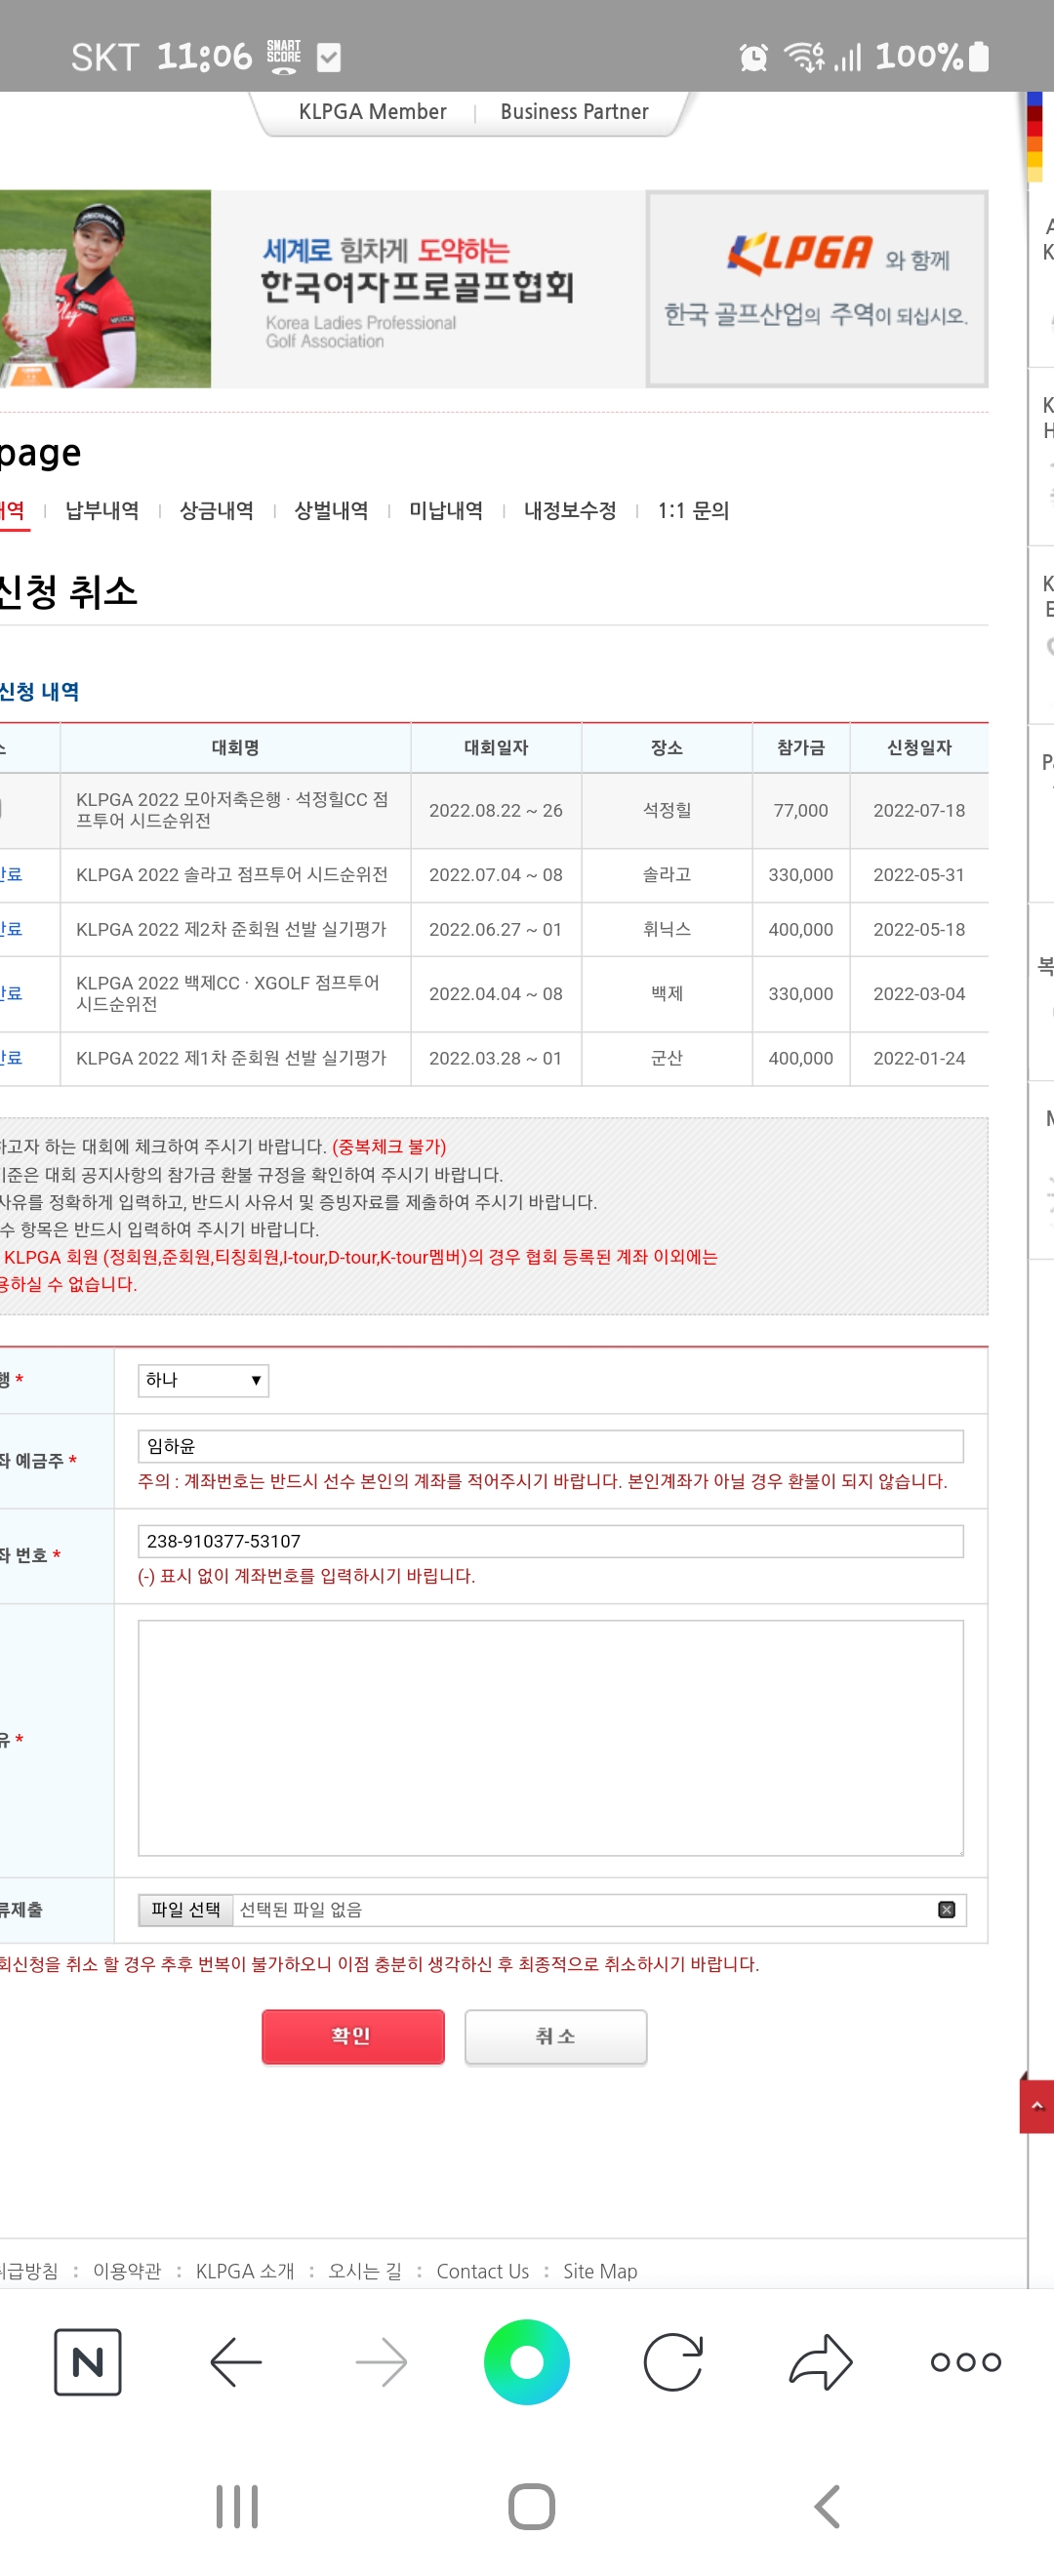Image resolution: width=1054 pixels, height=2576 pixels.
Task: Open Contact Us footer link
Action: (482, 2270)
